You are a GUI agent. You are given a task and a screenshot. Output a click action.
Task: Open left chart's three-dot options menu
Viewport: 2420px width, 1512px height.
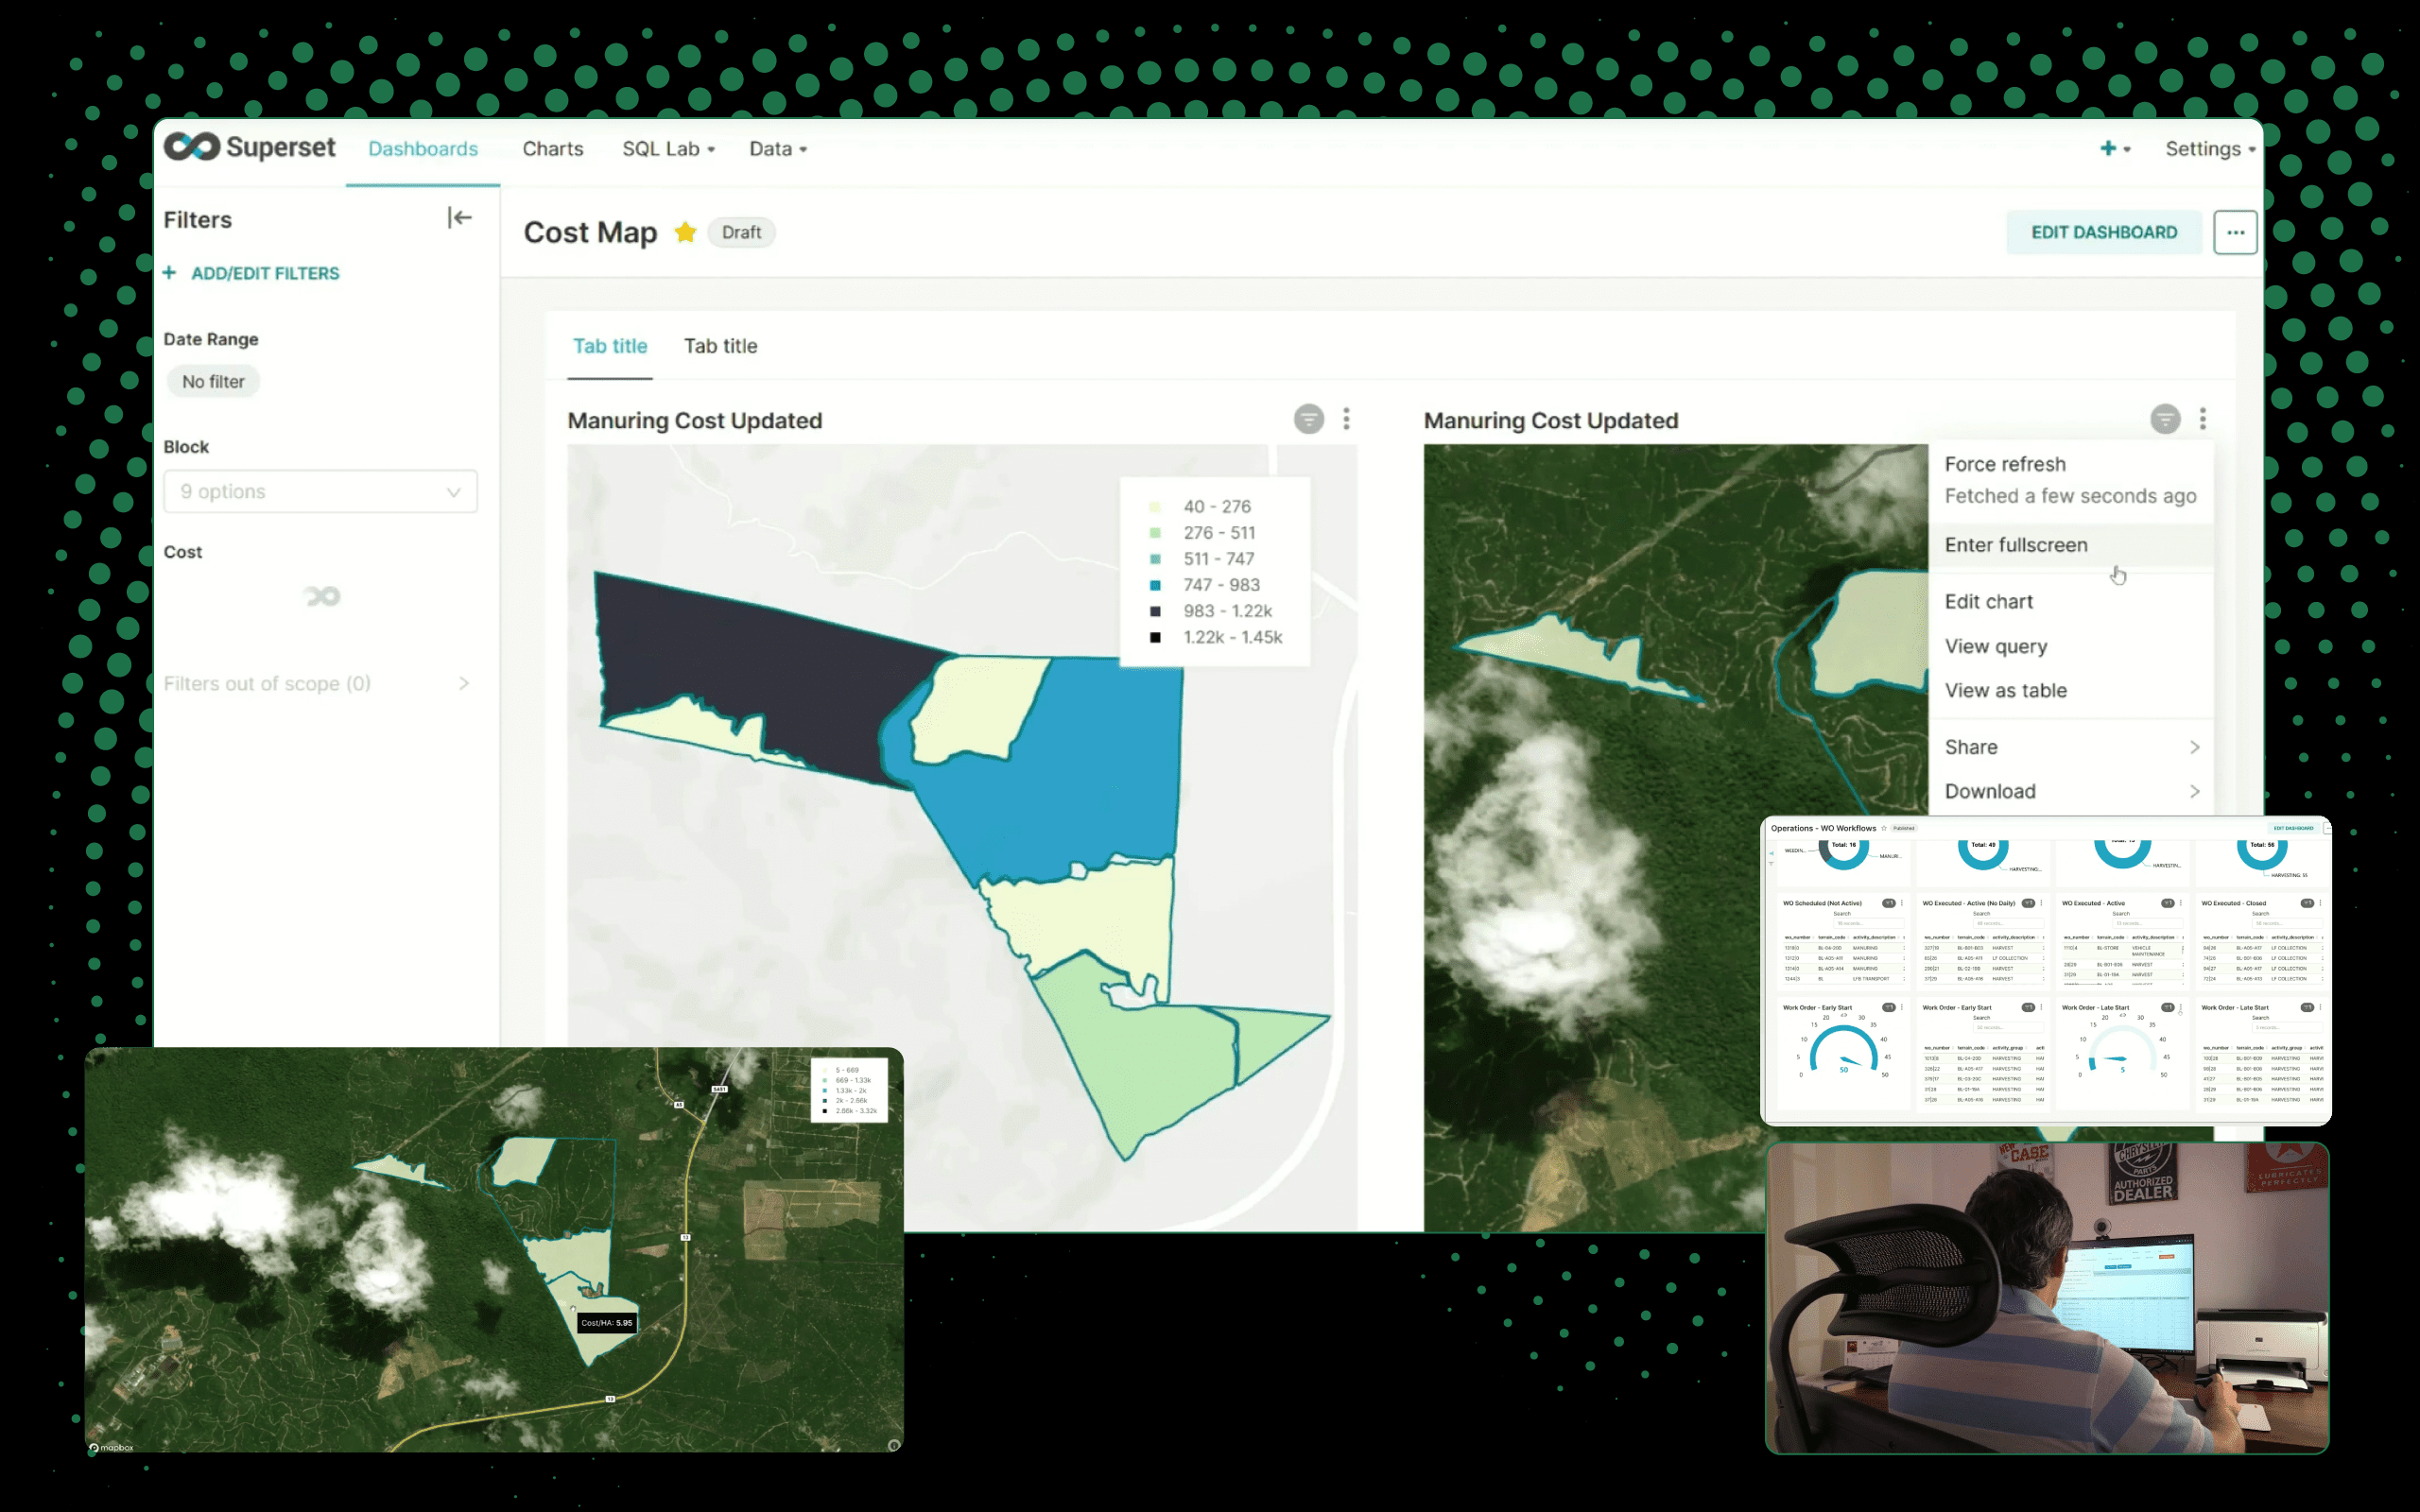pyautogui.click(x=1346, y=419)
